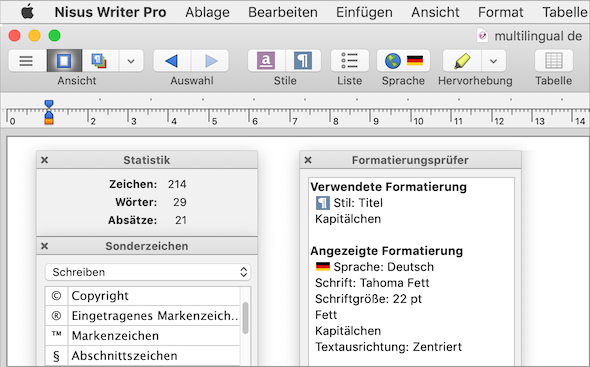
Task: Click the orange left margin ruler marker
Action: 49,121
